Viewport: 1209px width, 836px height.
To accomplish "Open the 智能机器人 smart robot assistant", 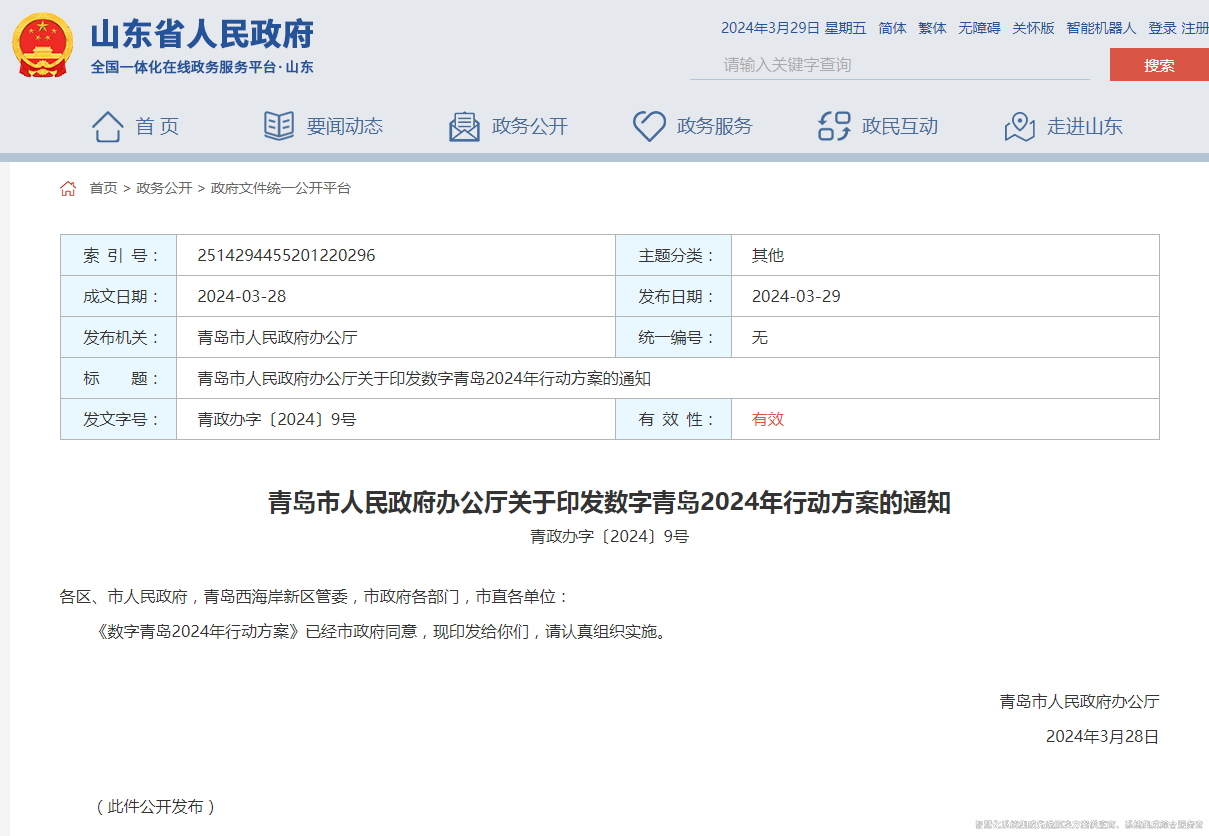I will (x=1100, y=28).
